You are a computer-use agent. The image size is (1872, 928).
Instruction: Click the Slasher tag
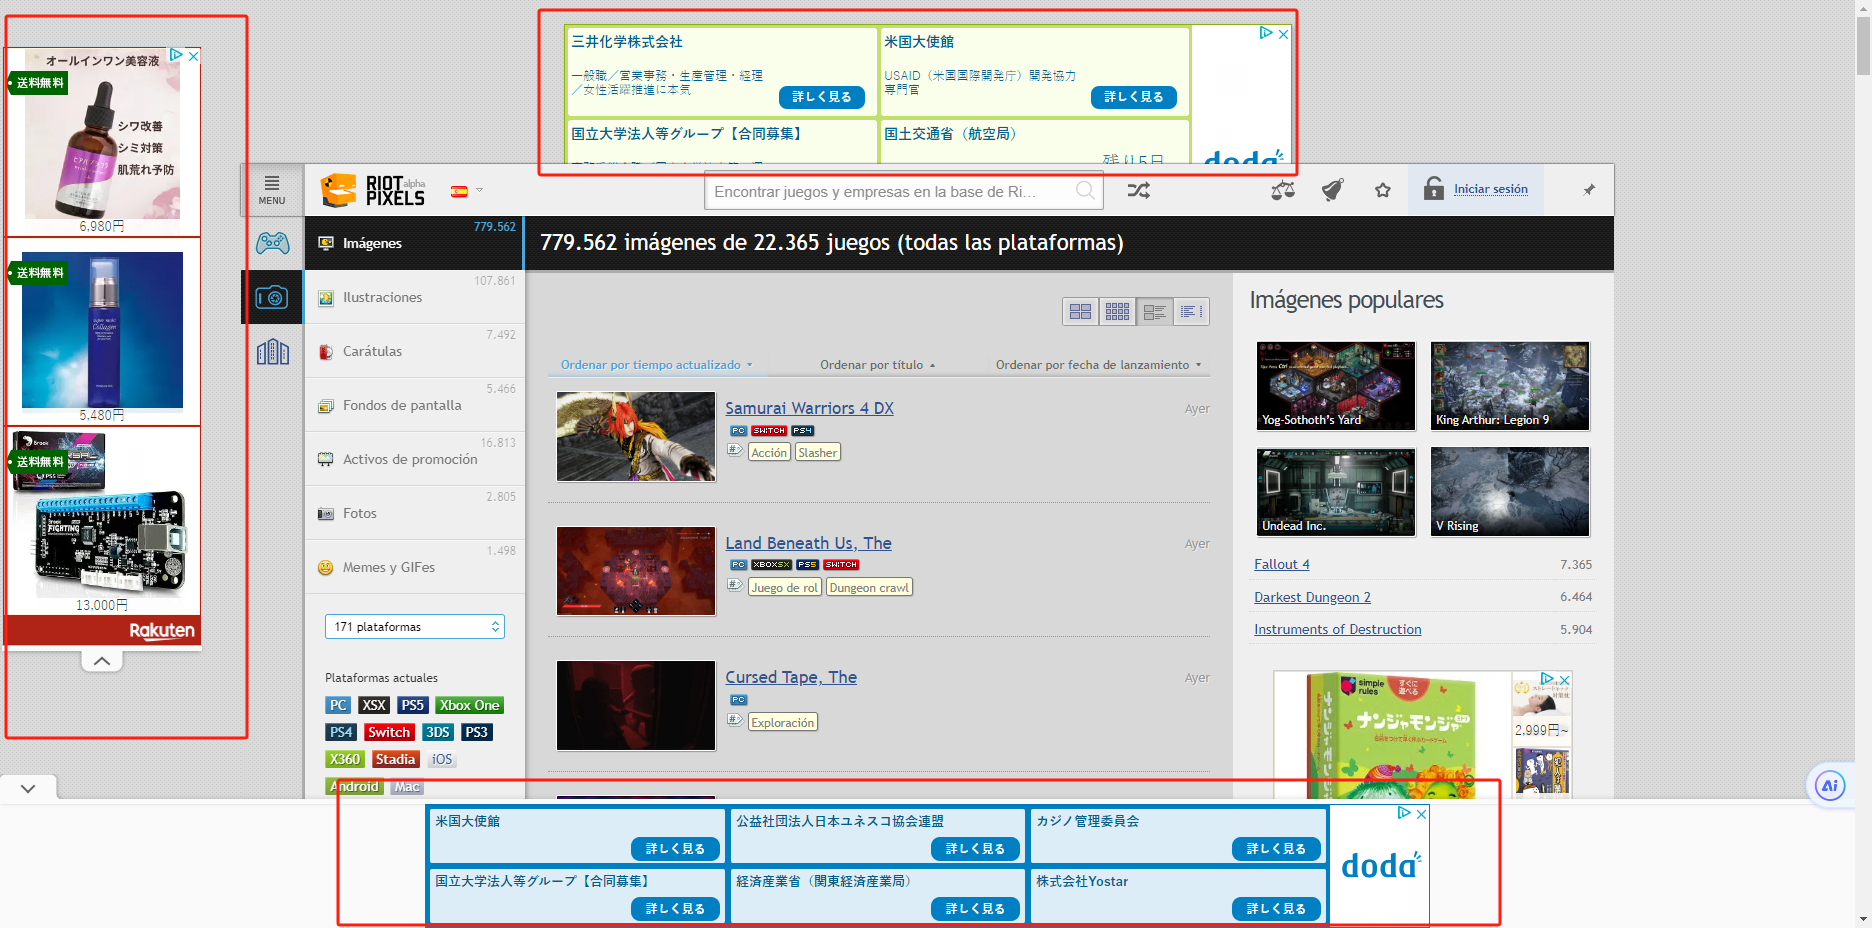(817, 453)
